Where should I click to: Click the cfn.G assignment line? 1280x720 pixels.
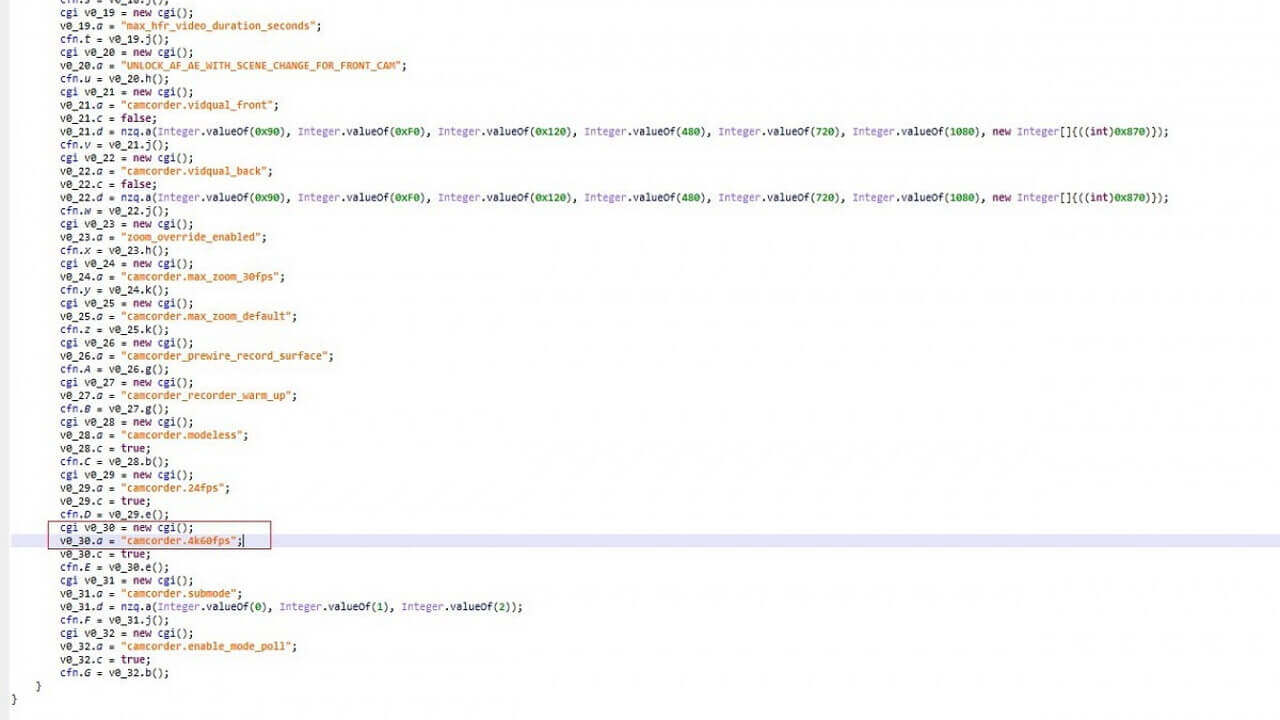[x=114, y=673]
